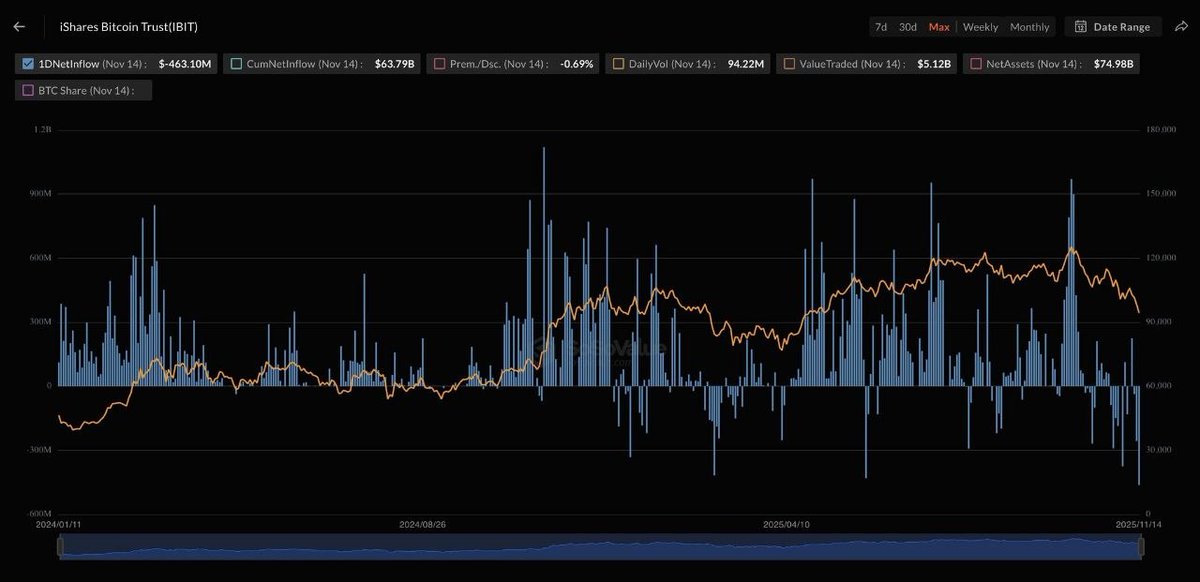Enable the CumNetInflow series checkbox
Screen dimensions: 1200x582
click(234, 63)
